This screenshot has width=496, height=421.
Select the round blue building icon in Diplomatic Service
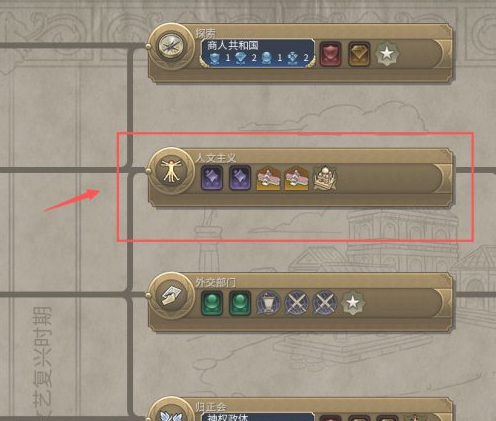tap(268, 303)
